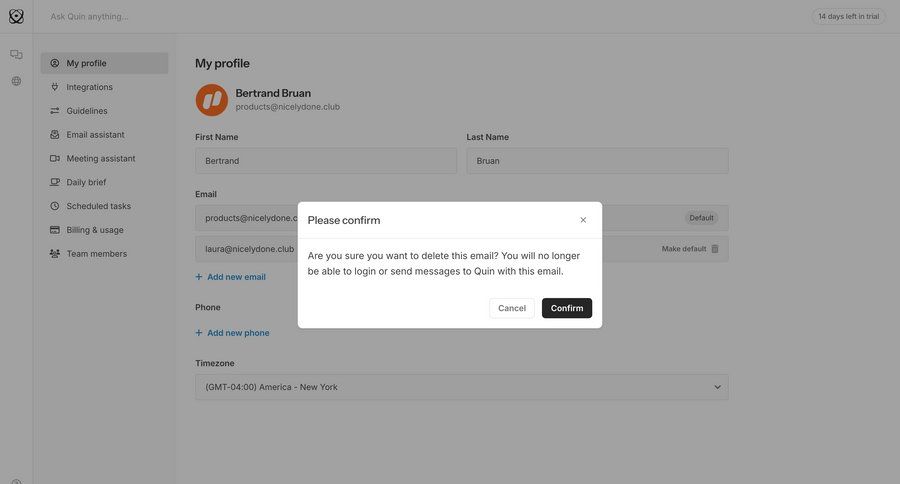
Task: Click the globe icon in left rail
Action: tap(16, 81)
